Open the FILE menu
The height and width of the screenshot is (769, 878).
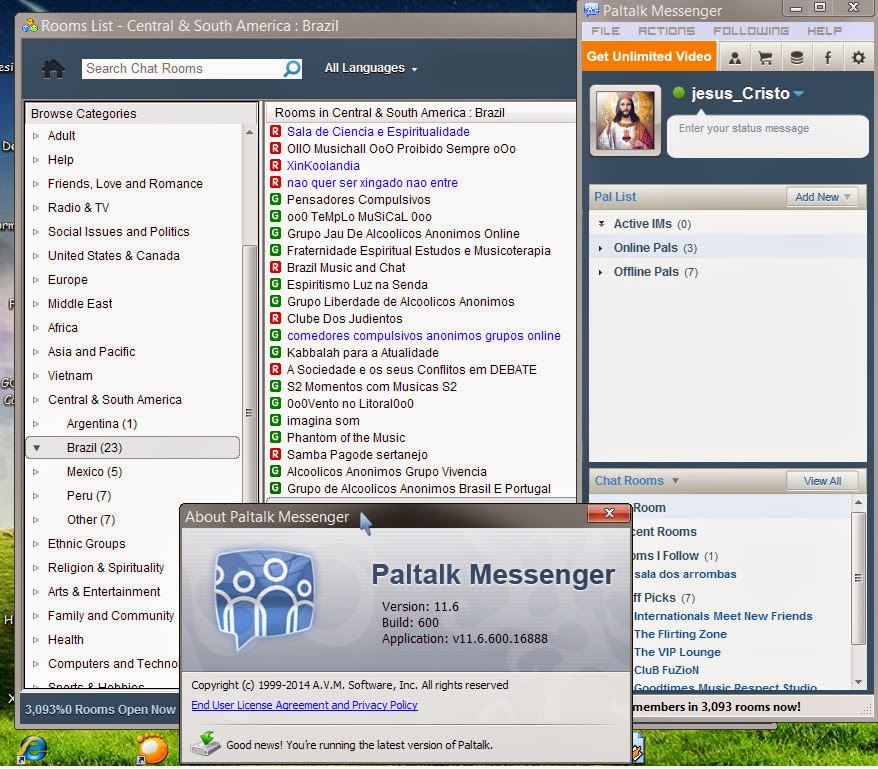[x=605, y=31]
